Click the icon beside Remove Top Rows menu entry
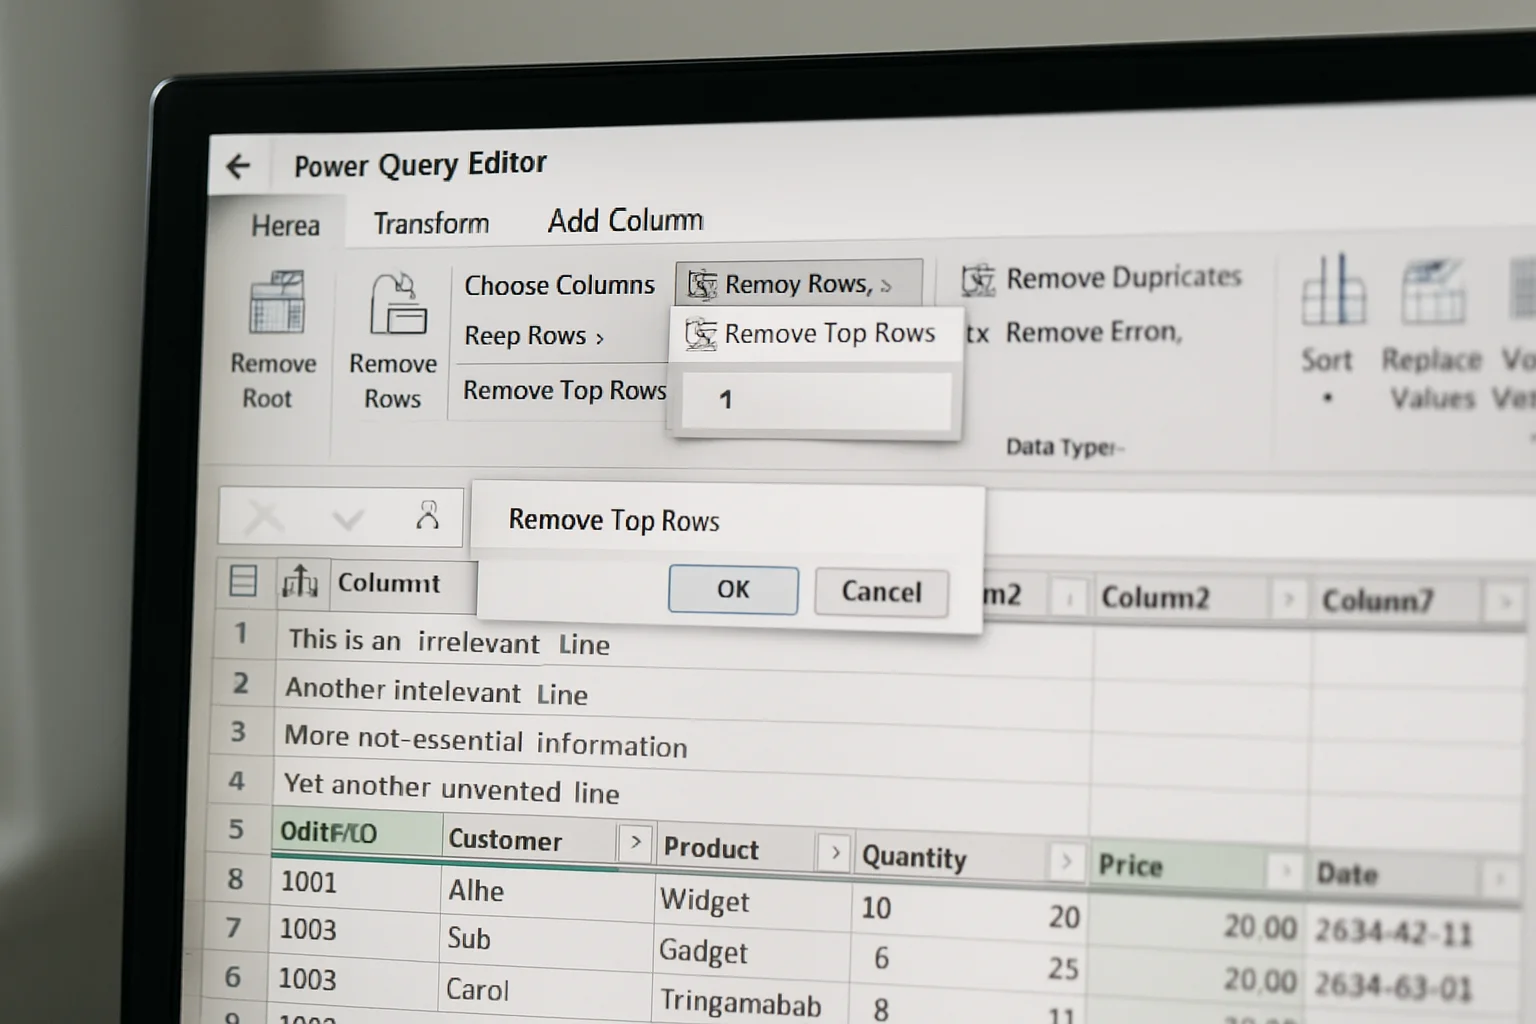Viewport: 1536px width, 1024px height. [701, 334]
